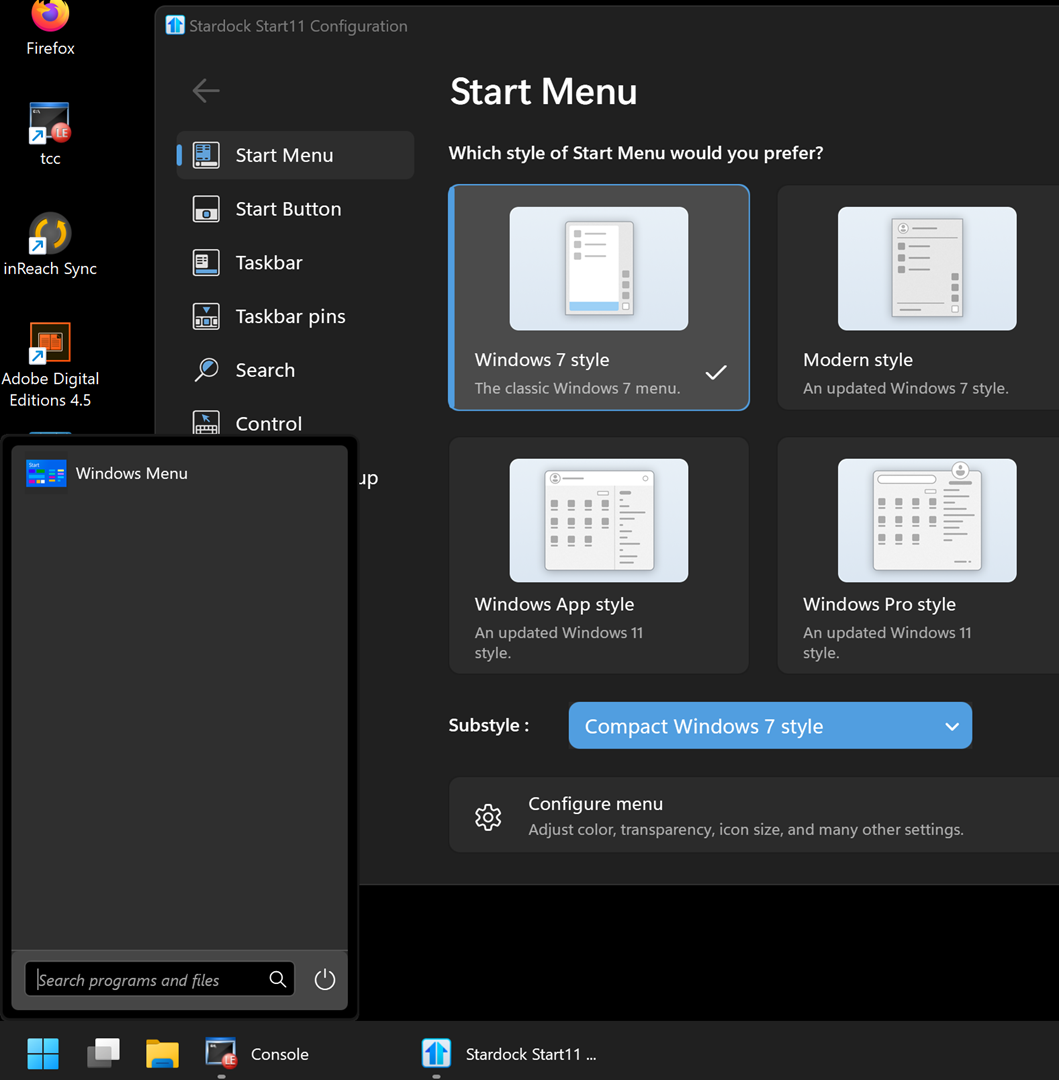The height and width of the screenshot is (1080, 1059).
Task: Select the Search magnifier icon in sidebar
Action: 205,370
